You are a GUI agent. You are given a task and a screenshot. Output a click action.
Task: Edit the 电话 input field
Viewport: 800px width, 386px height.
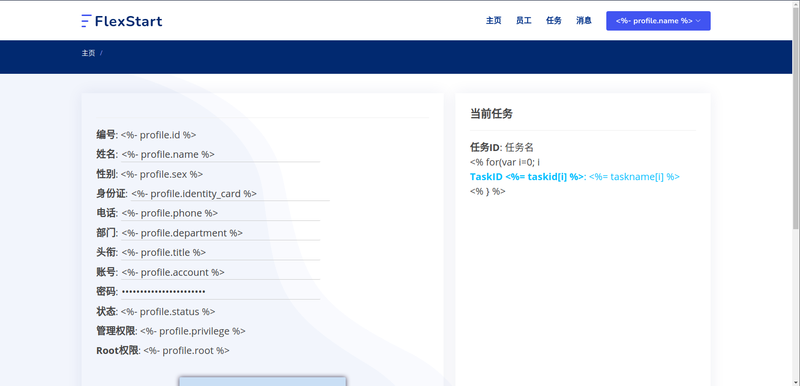coord(220,213)
